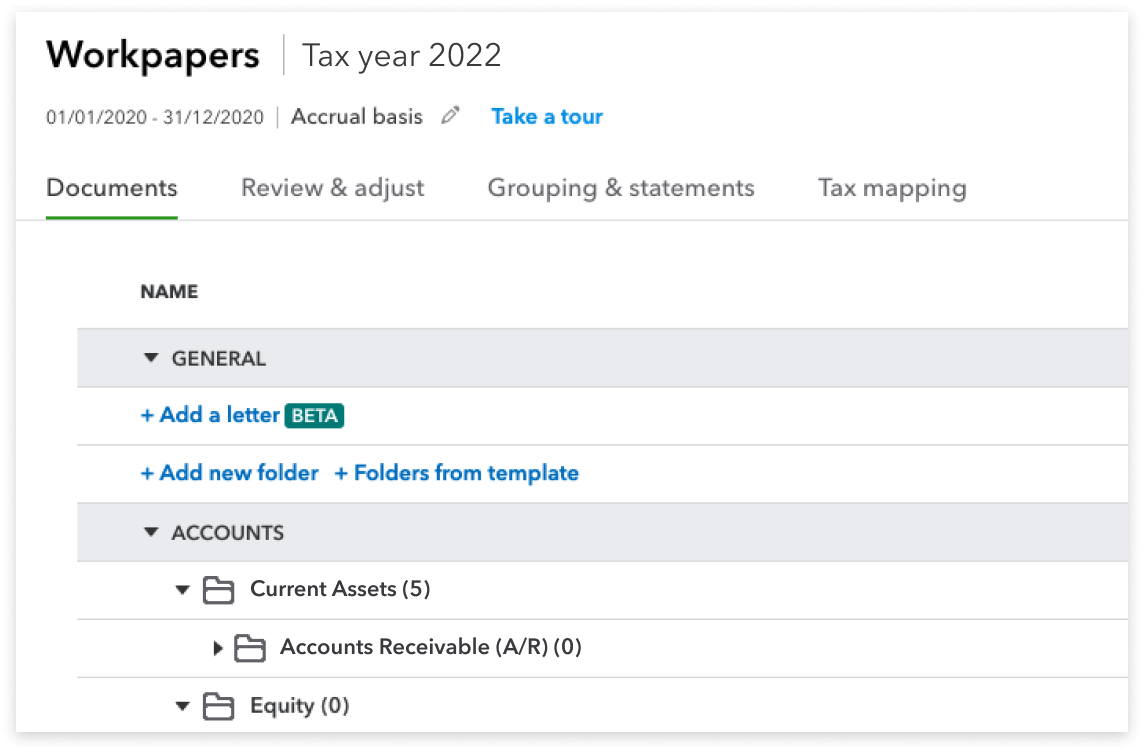
Task: Collapse the GENERAL section
Action: (151, 358)
